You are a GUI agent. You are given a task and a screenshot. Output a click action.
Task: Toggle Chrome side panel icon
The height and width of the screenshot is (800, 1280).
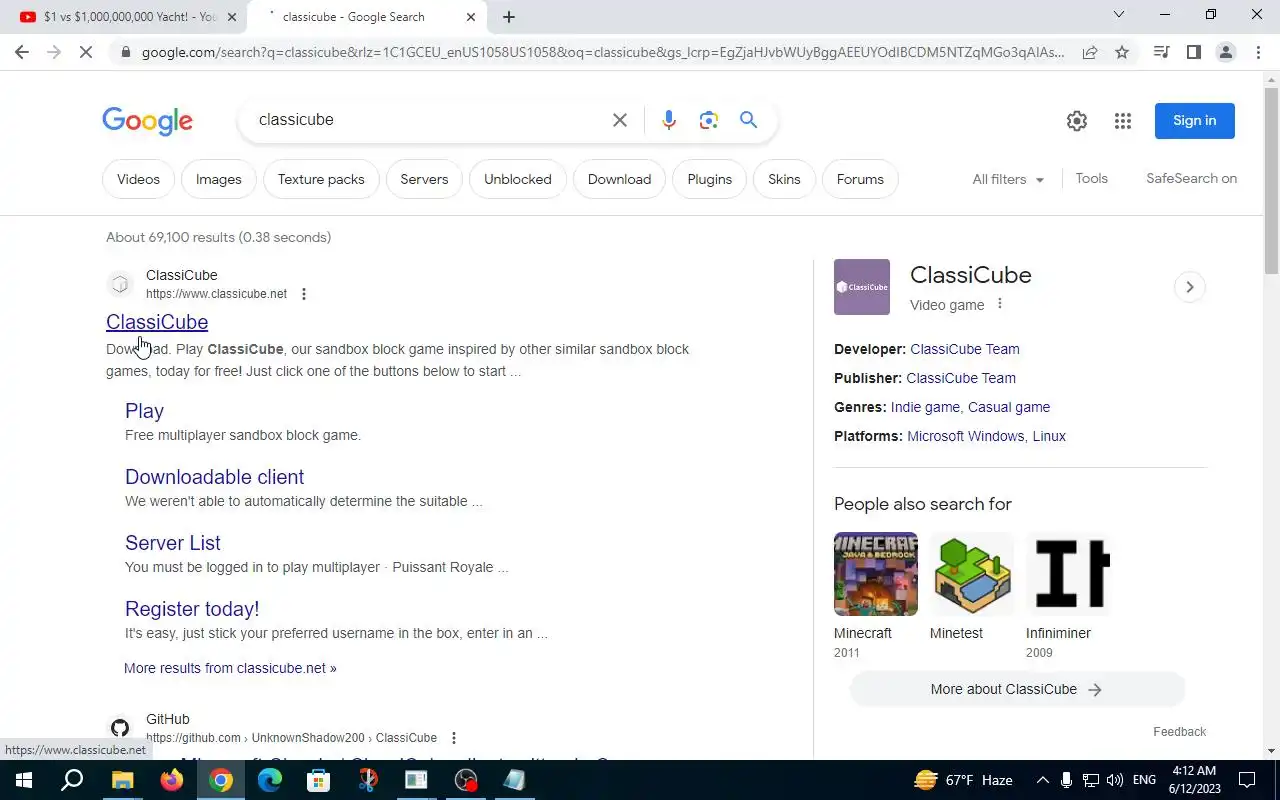tap(1193, 52)
